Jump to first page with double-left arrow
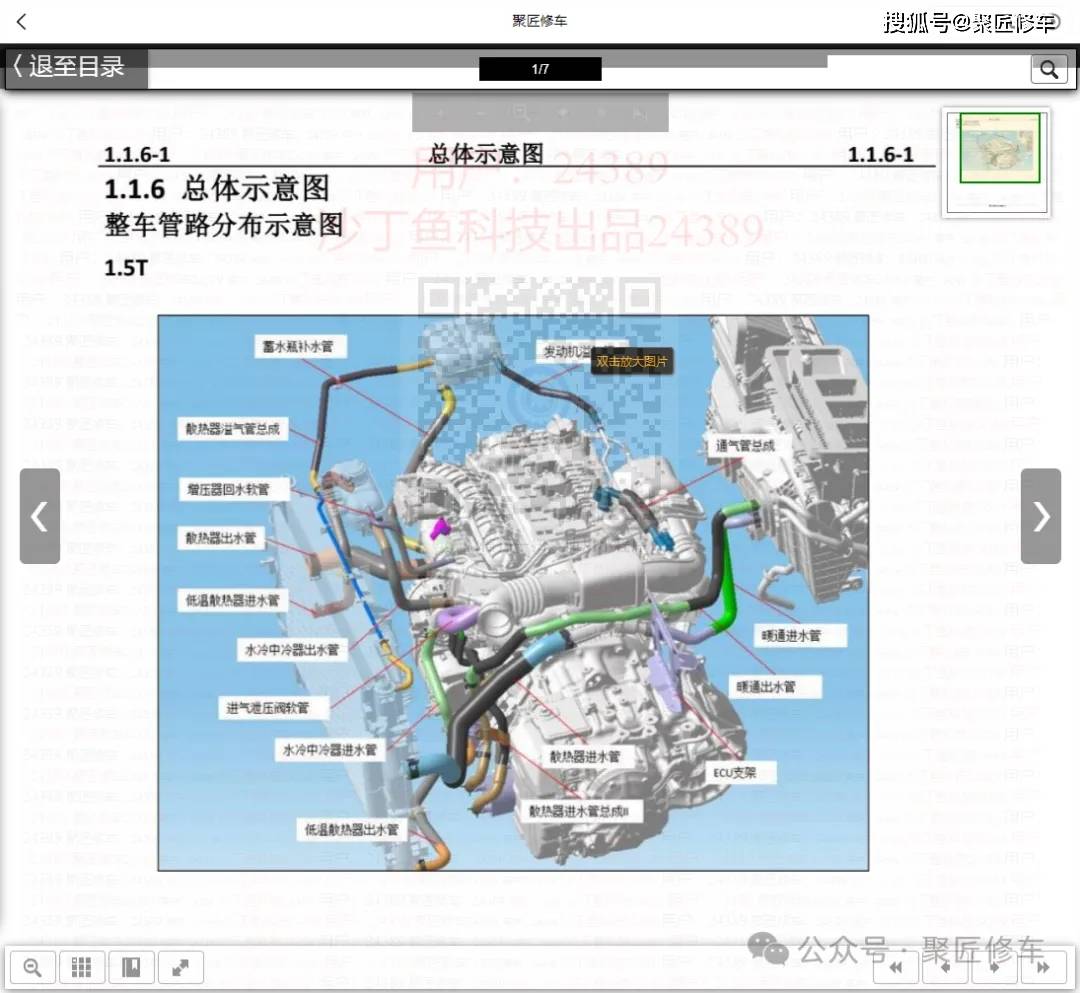1080x993 pixels. pos(897,967)
